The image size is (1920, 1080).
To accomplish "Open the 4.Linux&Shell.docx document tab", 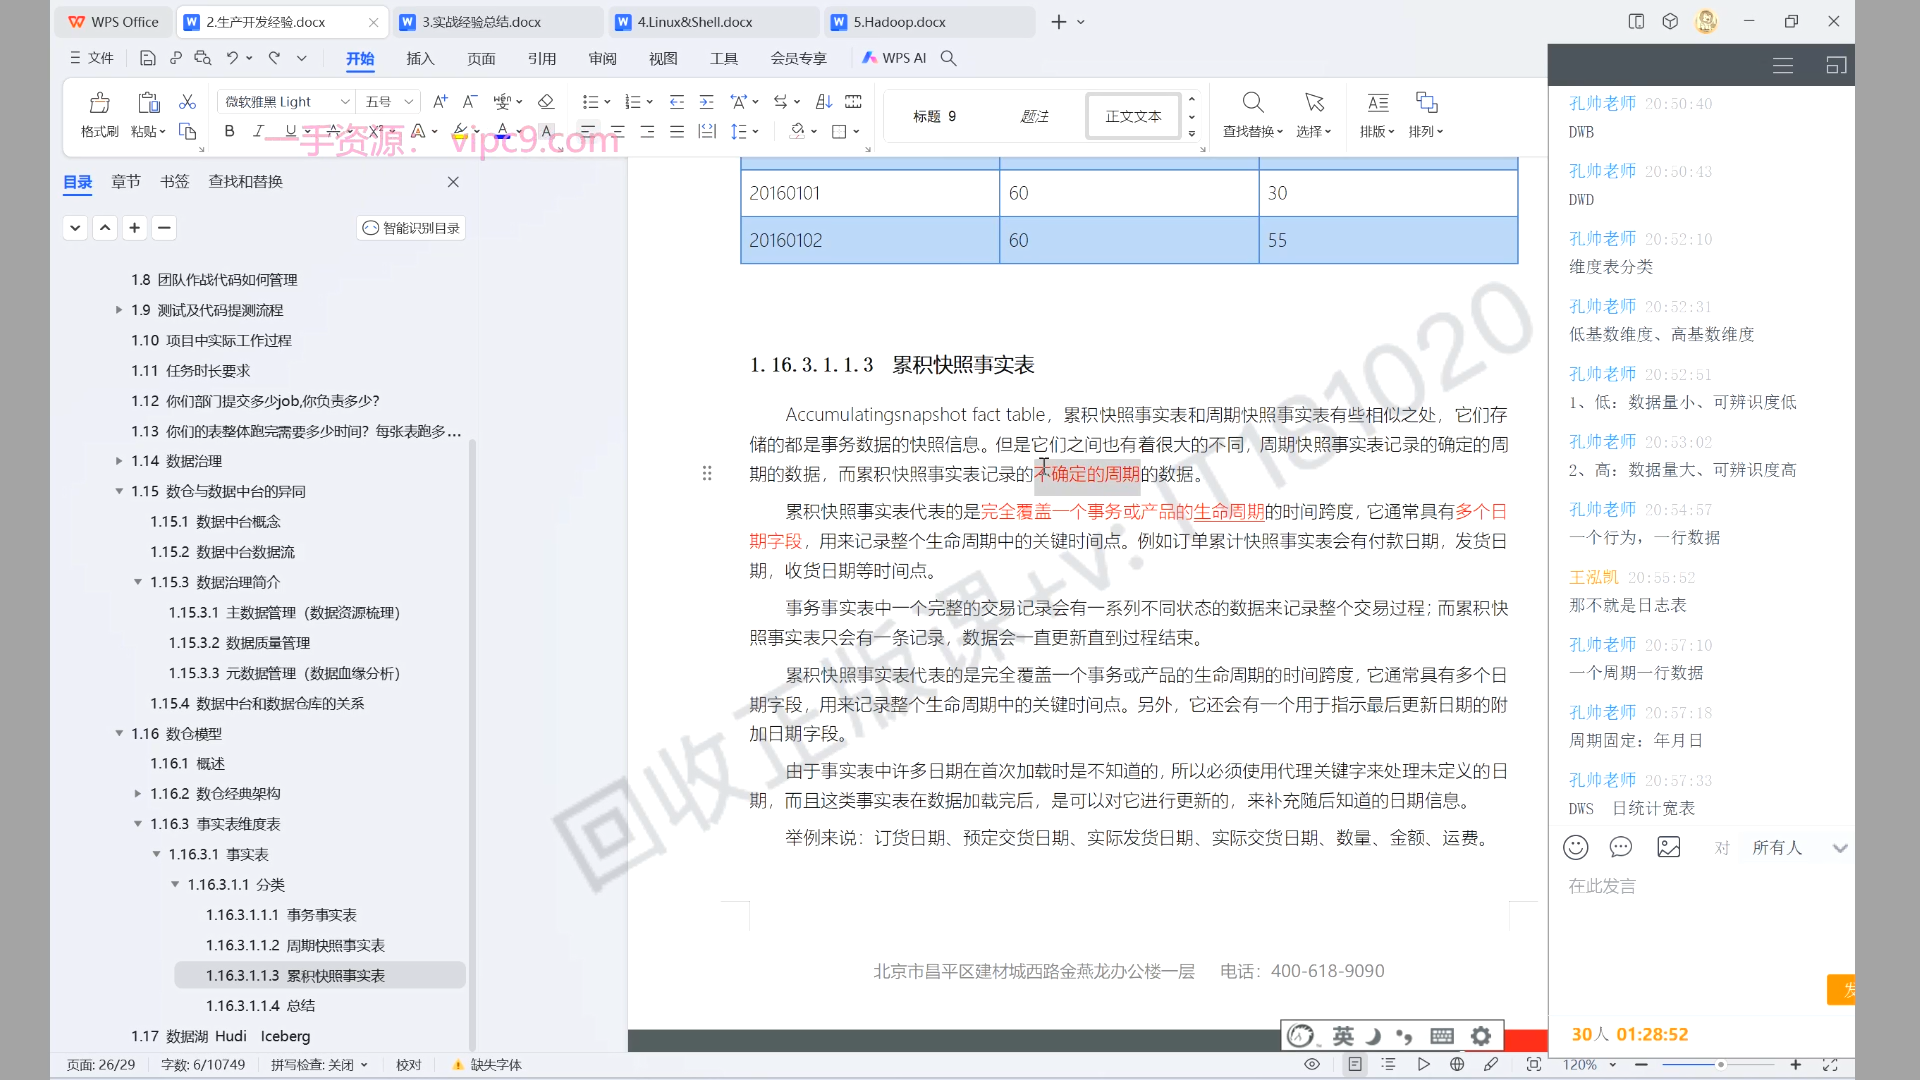I will [x=695, y=22].
